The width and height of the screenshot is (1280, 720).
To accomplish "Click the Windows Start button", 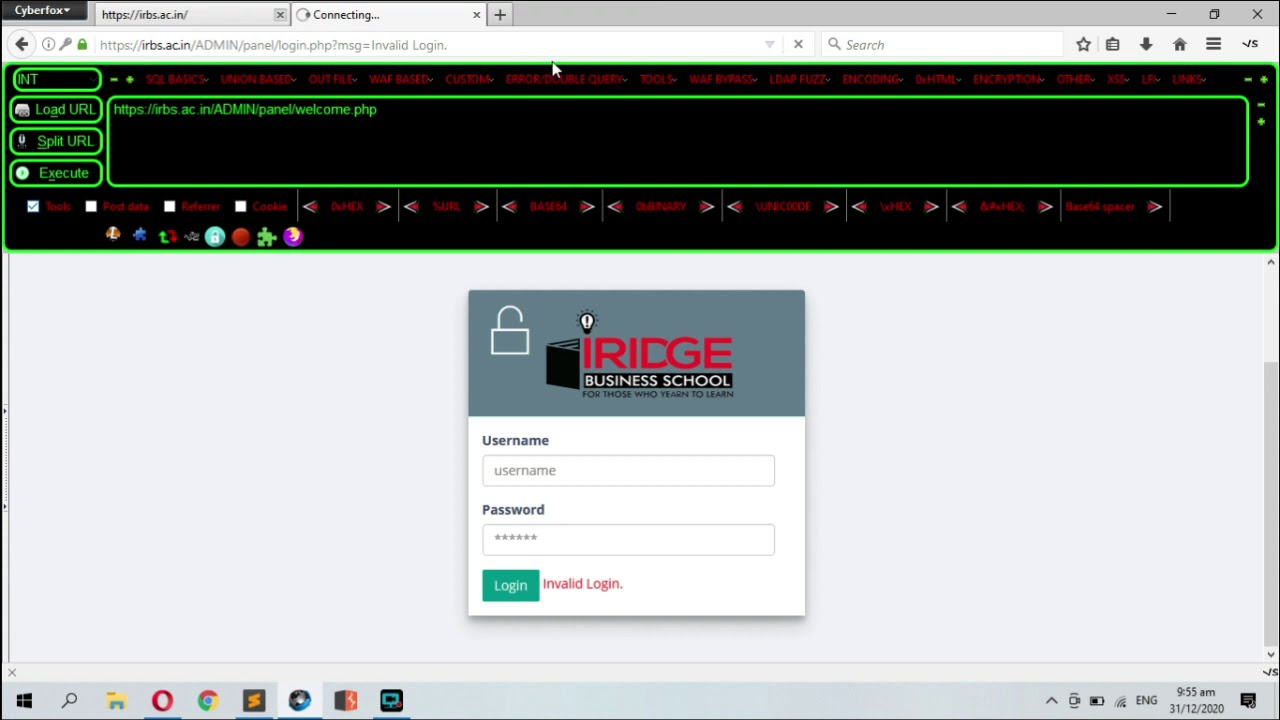I will click(24, 700).
